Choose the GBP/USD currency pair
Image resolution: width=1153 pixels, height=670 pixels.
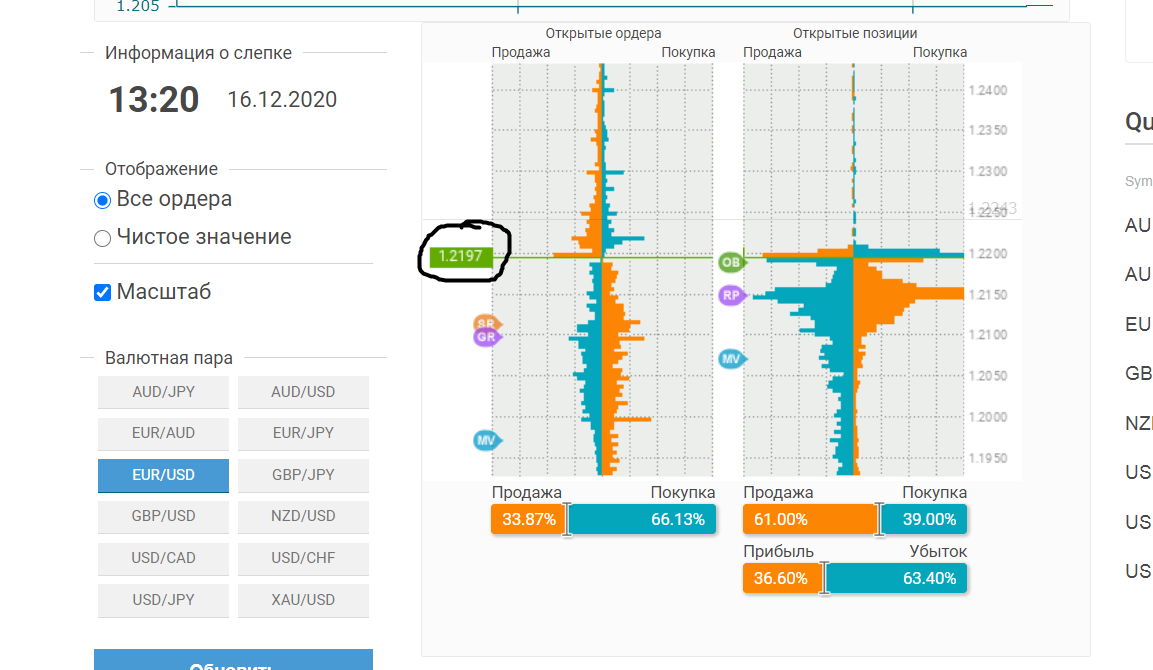click(x=163, y=516)
